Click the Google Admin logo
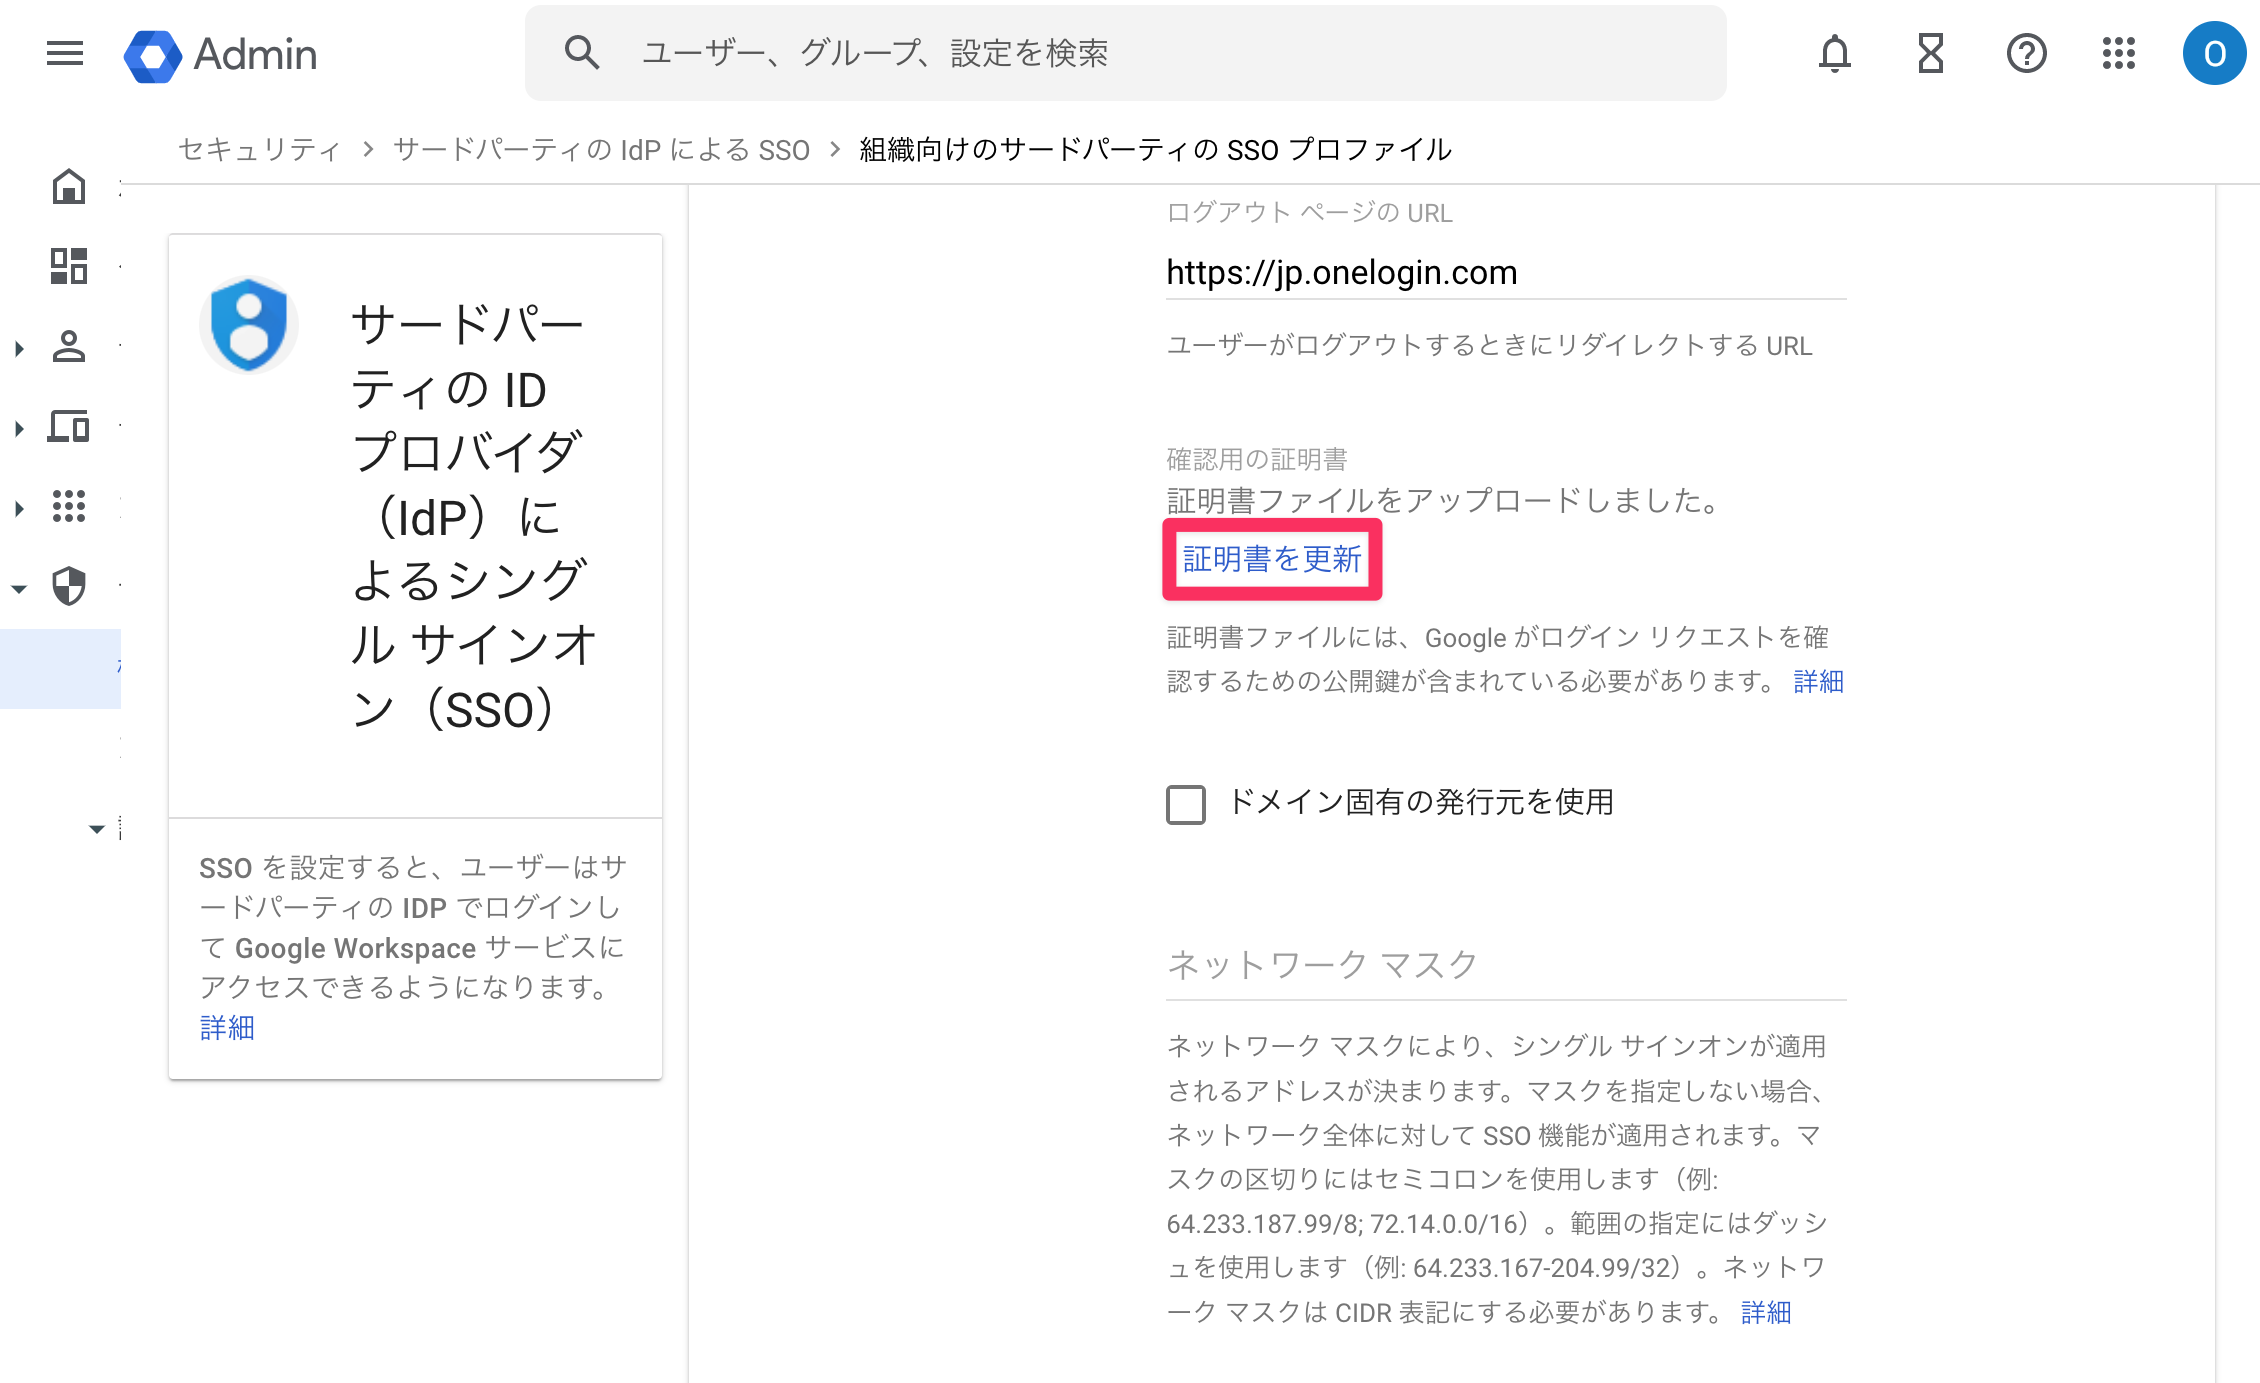 (220, 54)
